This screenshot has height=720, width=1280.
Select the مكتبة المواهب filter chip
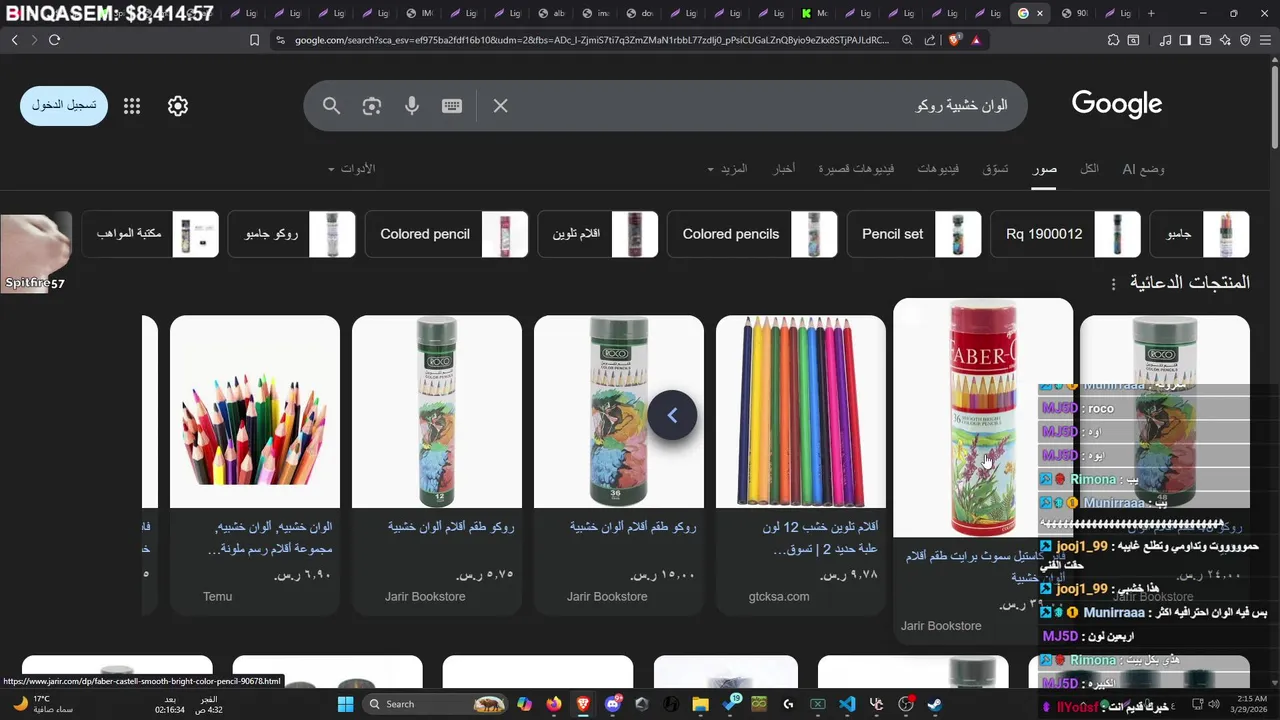pos(150,234)
